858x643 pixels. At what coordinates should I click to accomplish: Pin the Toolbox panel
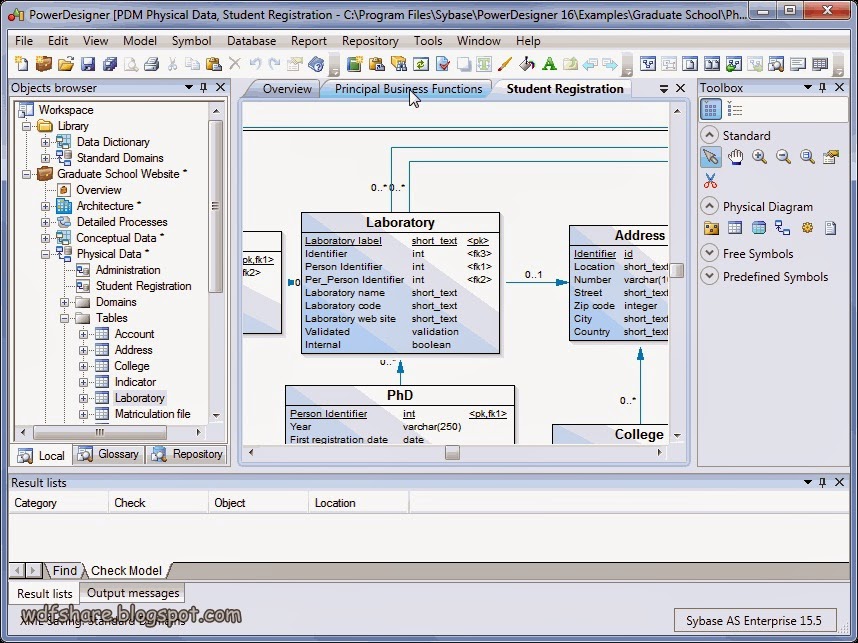pyautogui.click(x=822, y=88)
